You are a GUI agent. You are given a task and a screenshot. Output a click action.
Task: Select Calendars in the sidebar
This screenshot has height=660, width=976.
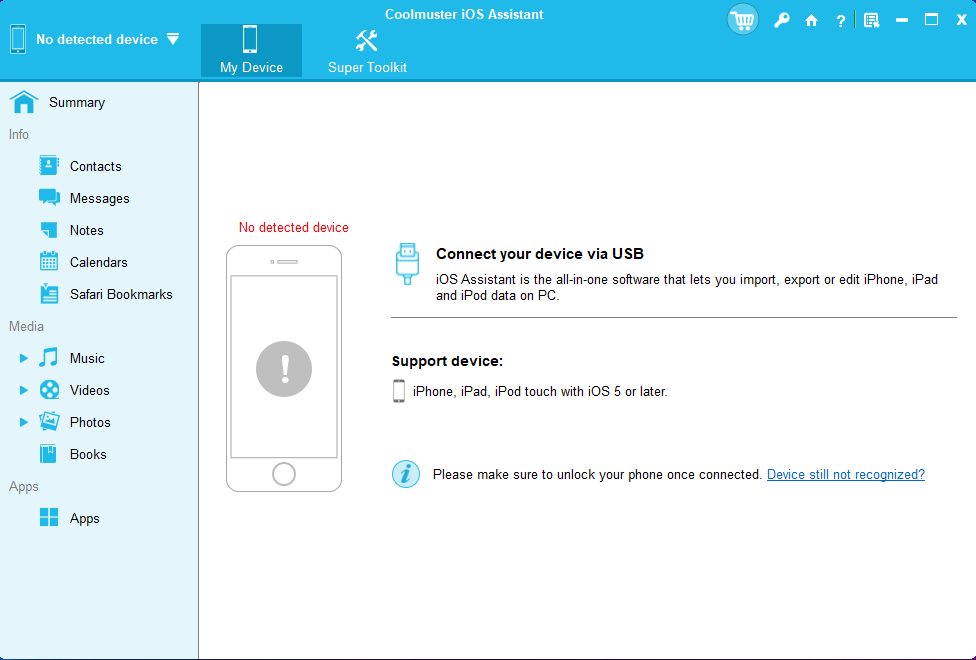[x=98, y=262]
